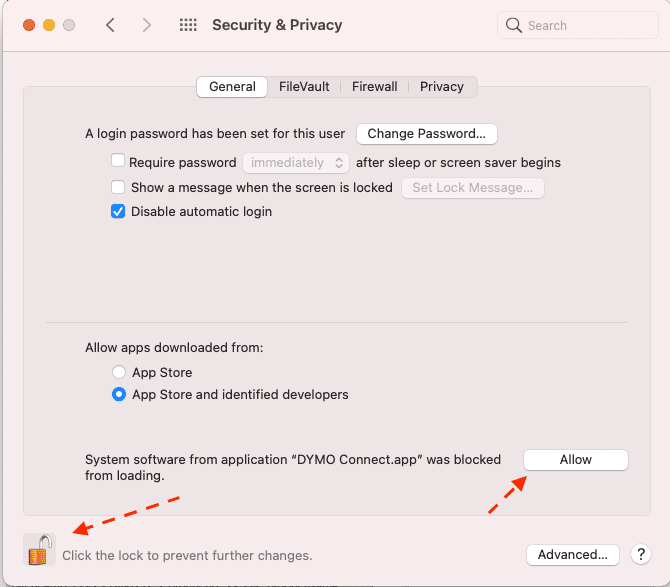Click the Search field
Image resolution: width=670 pixels, height=587 pixels.
click(578, 25)
